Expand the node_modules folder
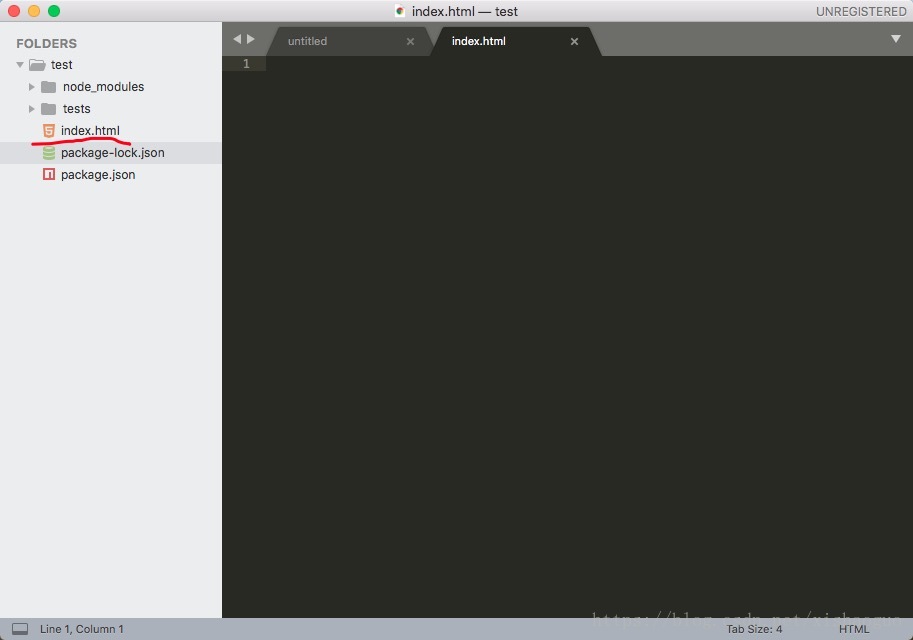Image resolution: width=913 pixels, height=640 pixels. tap(31, 87)
